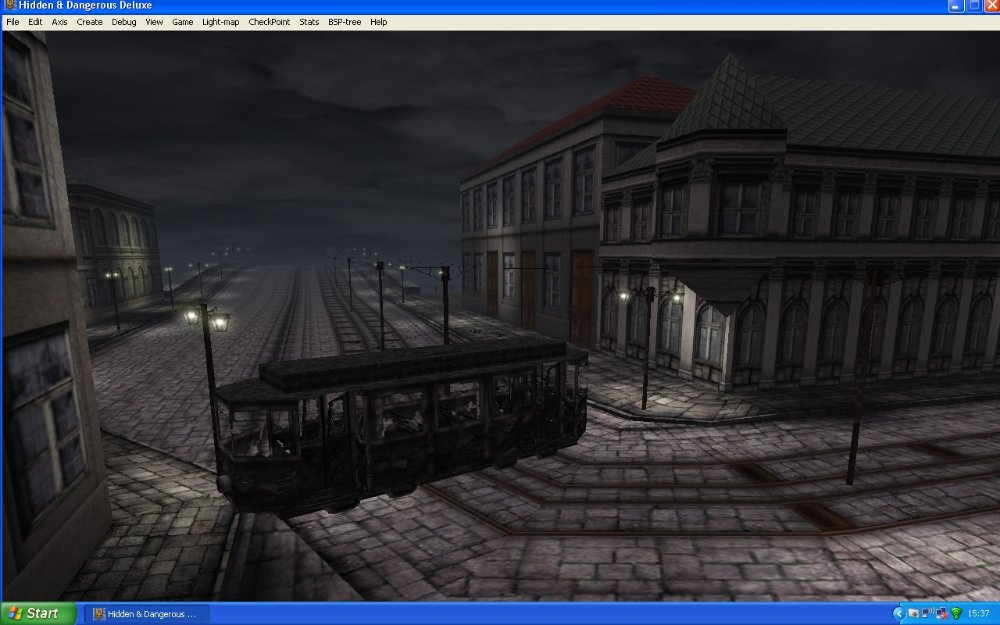
Task: Minimize the Hidden & Dangerous Deluxe window
Action: (x=955, y=6)
